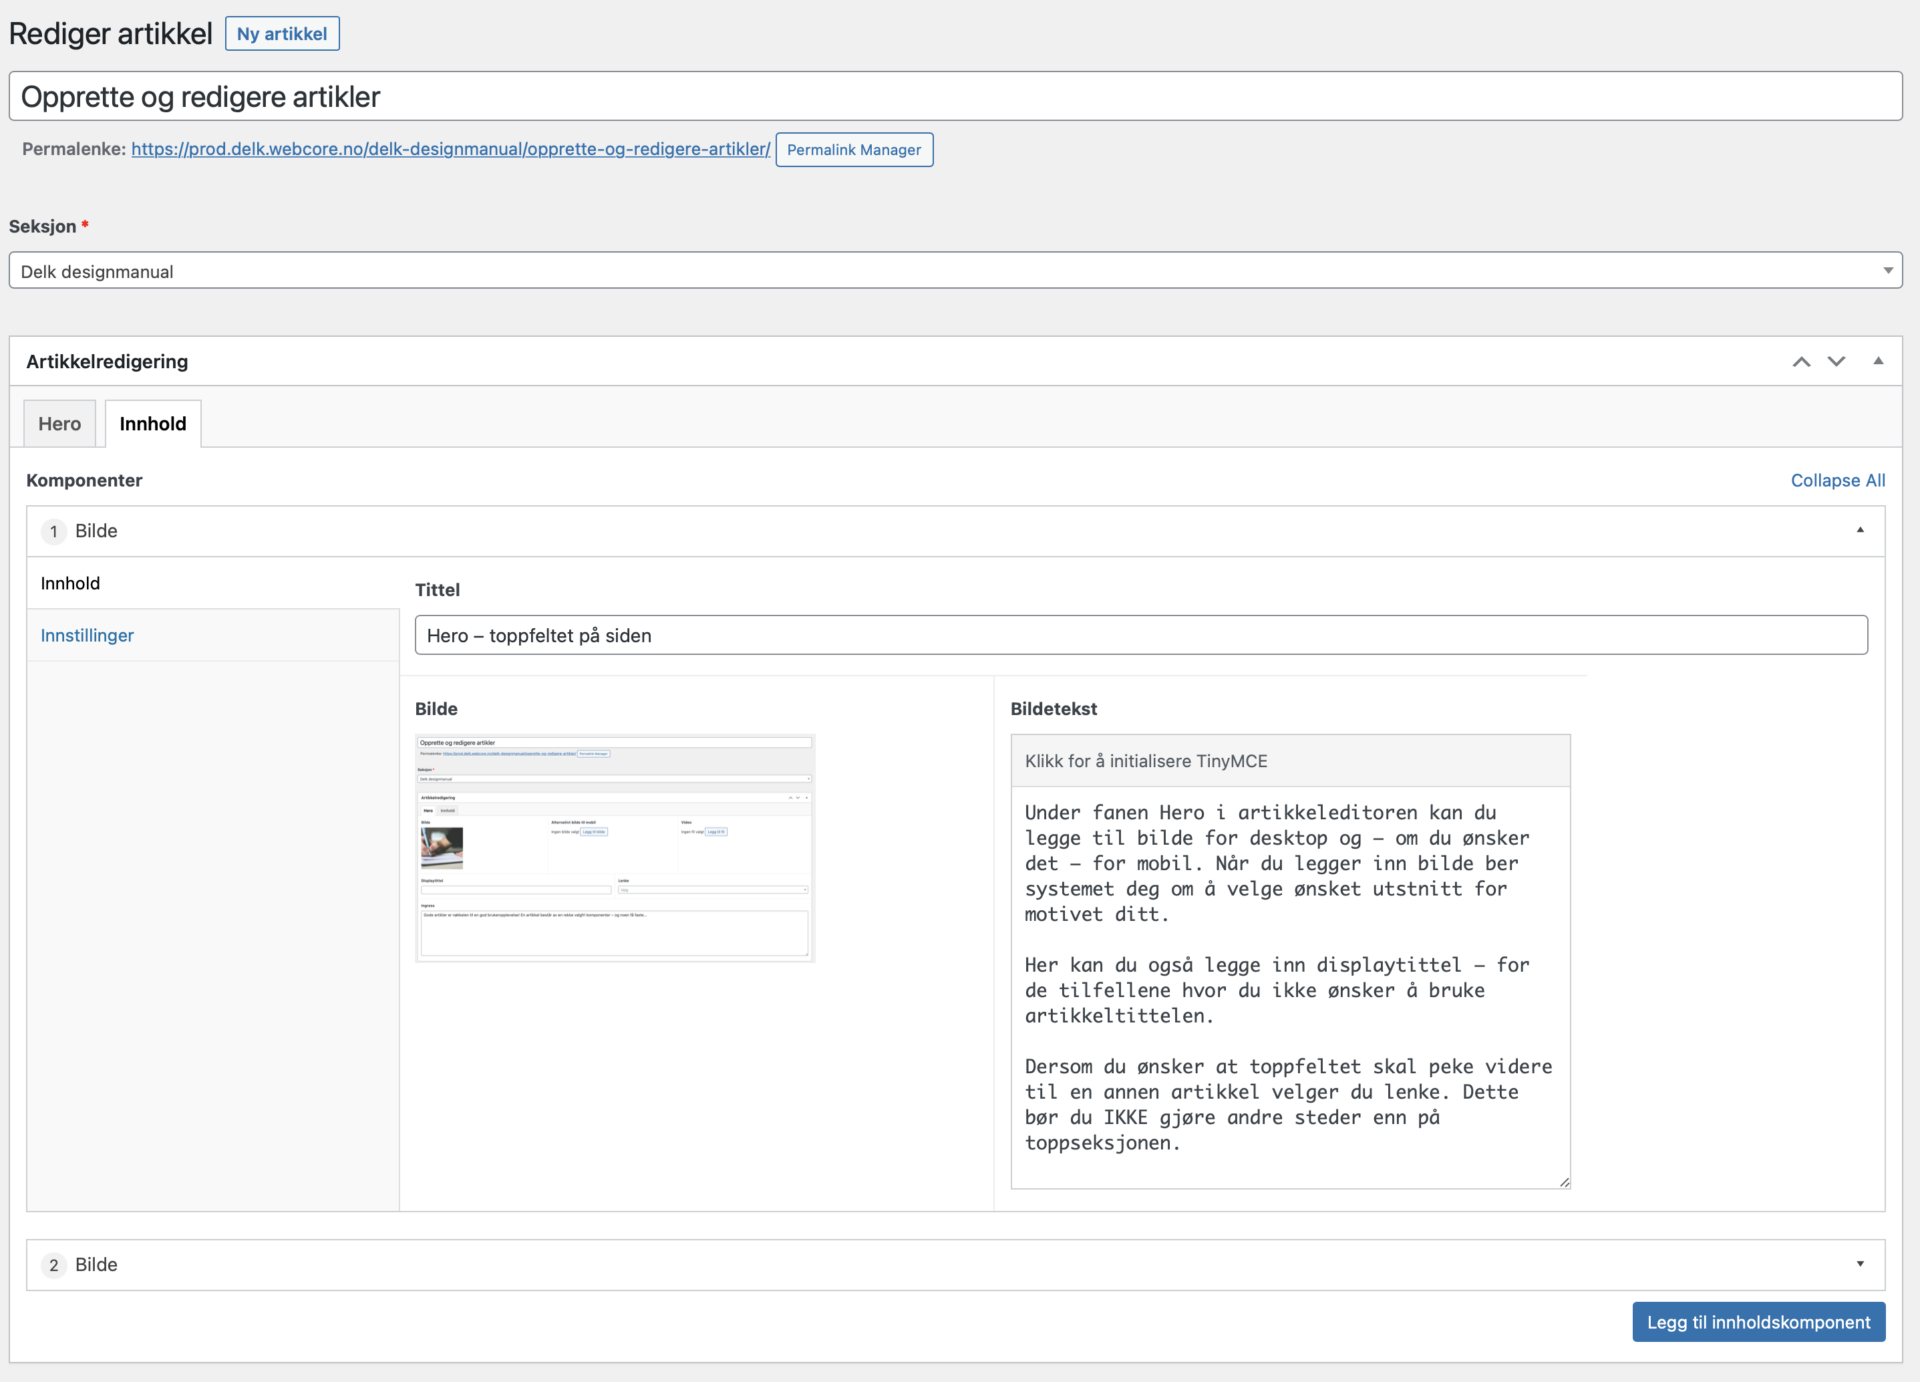The height and width of the screenshot is (1382, 1920).
Task: Move Artikkelredigering panel down with arrow
Action: 1836,362
